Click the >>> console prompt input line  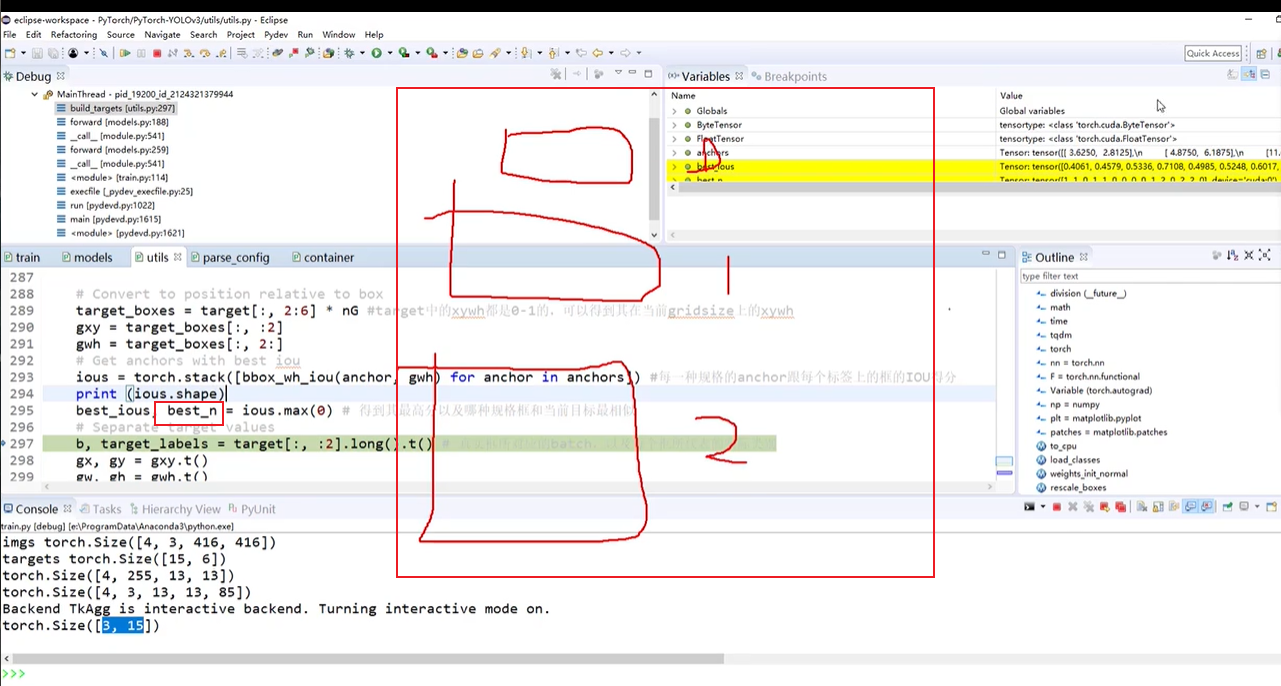tap(640, 675)
